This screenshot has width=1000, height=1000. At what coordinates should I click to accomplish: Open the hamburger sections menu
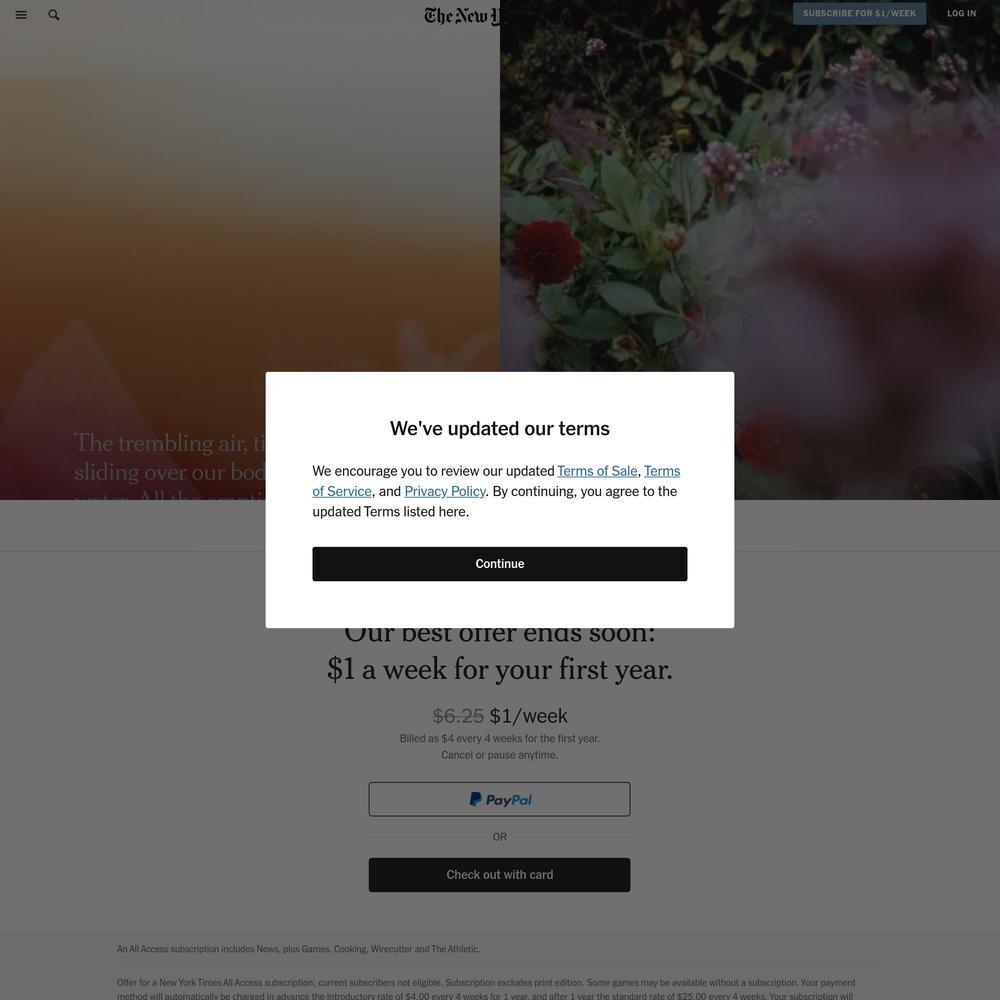21,15
